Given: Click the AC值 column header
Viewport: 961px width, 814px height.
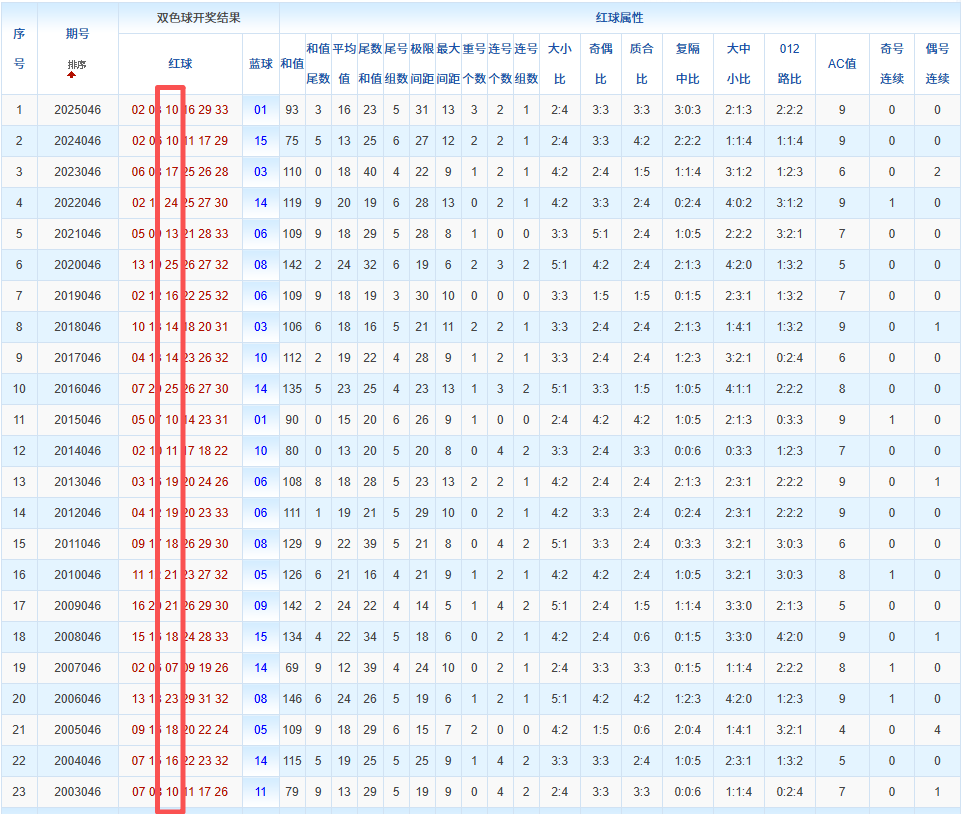Looking at the screenshot, I should pos(842,64).
